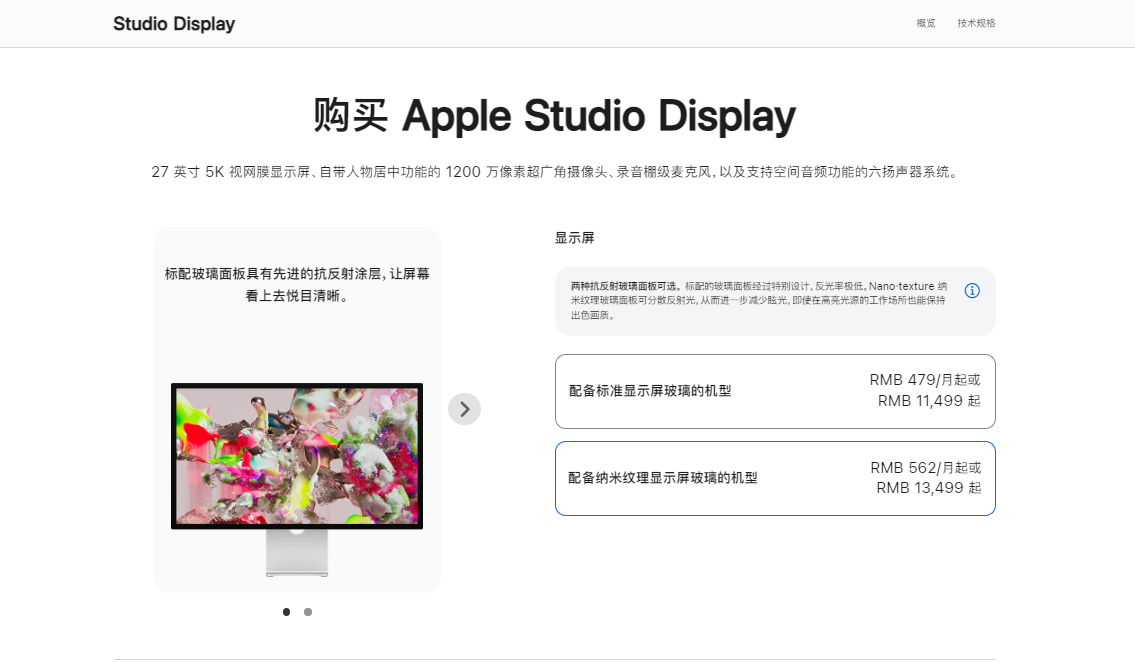Click the Studio Display product image
The image size is (1135, 663).
297,479
